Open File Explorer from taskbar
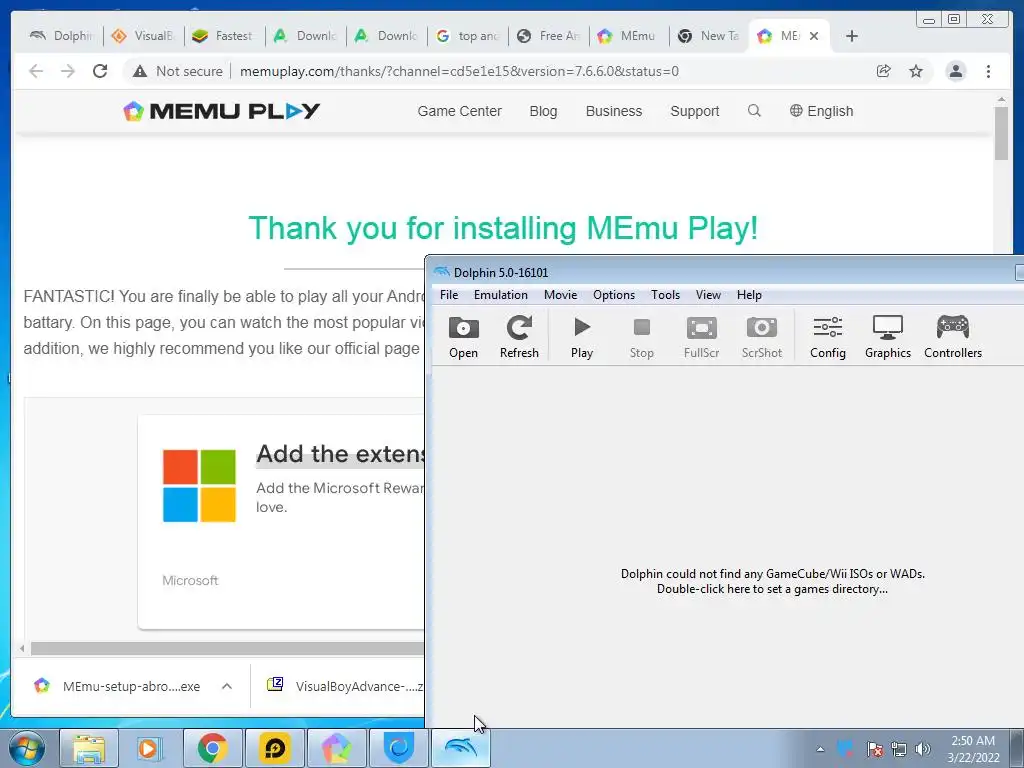Viewport: 1024px width, 768px height. pos(89,748)
